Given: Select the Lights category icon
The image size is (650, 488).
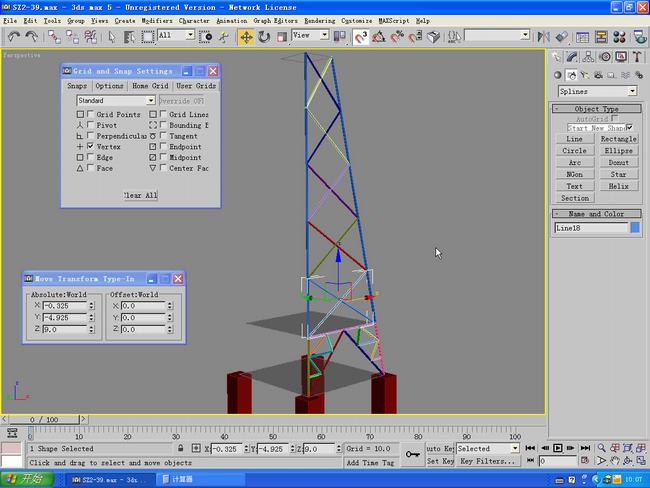Looking at the screenshot, I should [585, 75].
